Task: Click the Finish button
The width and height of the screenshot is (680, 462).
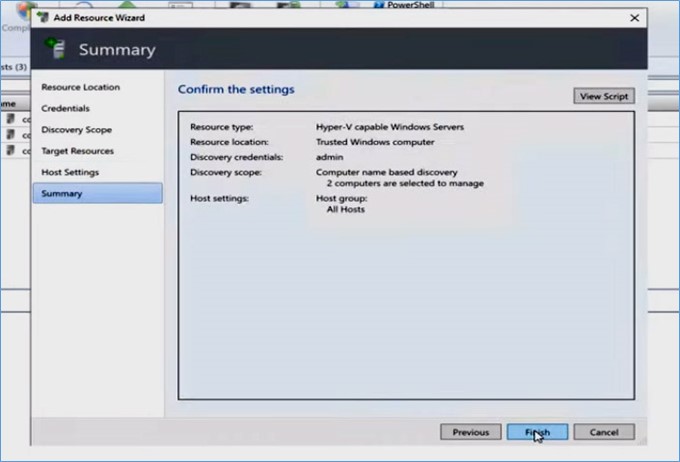Action: pos(537,432)
